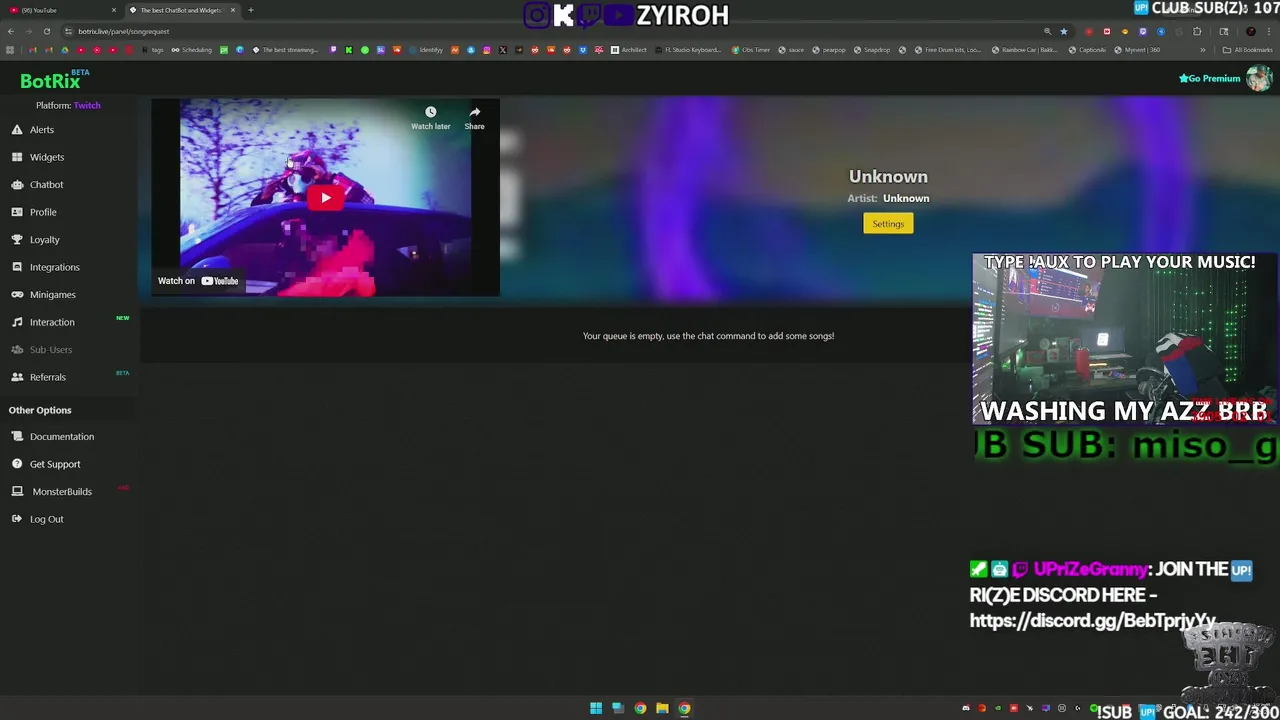Open the user avatar menu
The width and height of the screenshot is (1280, 720).
[x=1258, y=78]
